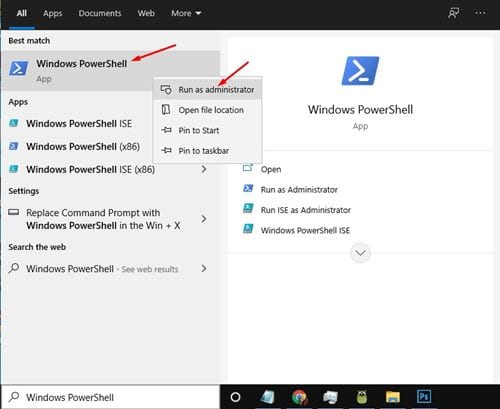Viewport: 500px width, 409px height.
Task: Open the feedback icon in search header
Action: (453, 13)
